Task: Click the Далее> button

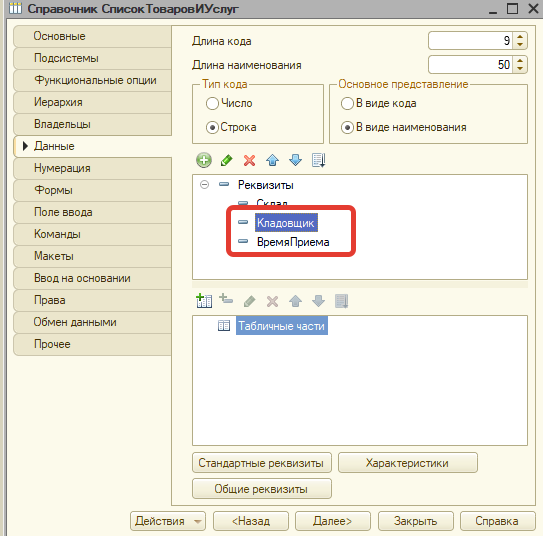Action: 333,521
